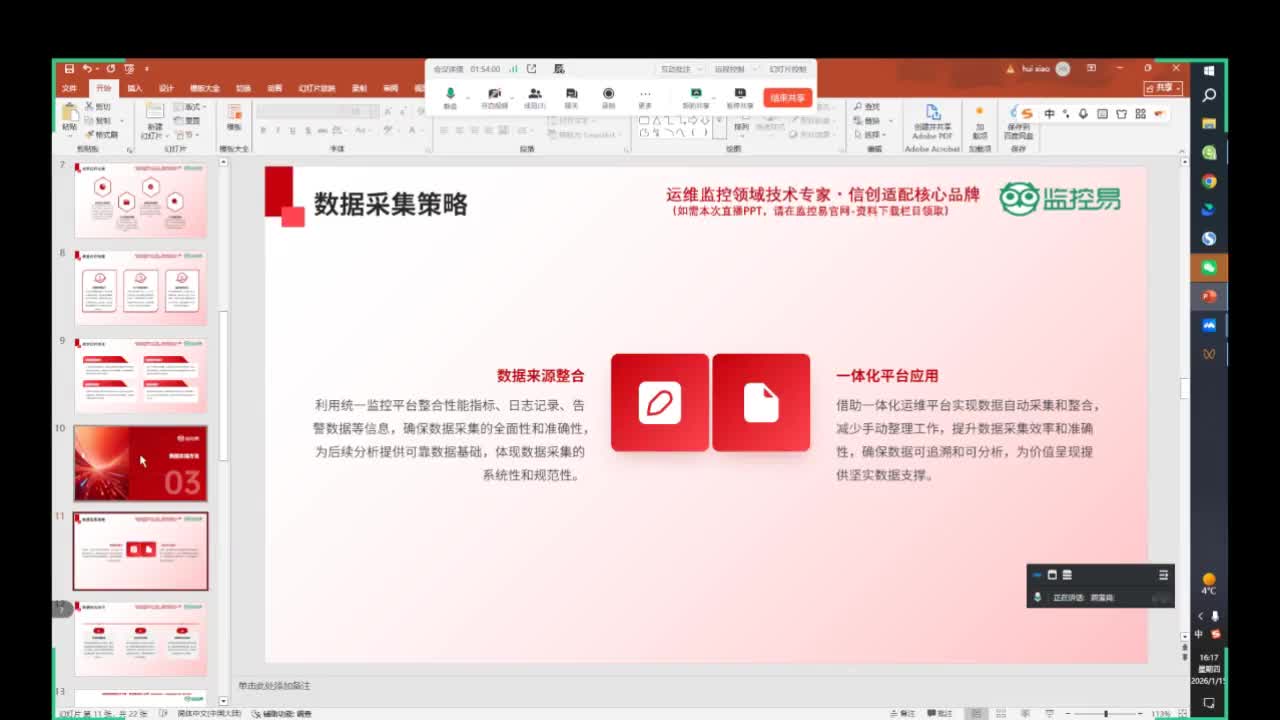Image resolution: width=1280 pixels, height=720 pixels.
Task: Click the red end sharing button
Action: pos(787,98)
